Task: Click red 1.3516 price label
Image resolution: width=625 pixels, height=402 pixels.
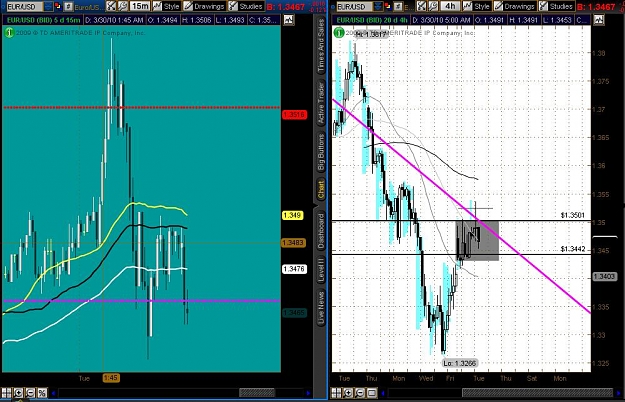Action: 295,115
